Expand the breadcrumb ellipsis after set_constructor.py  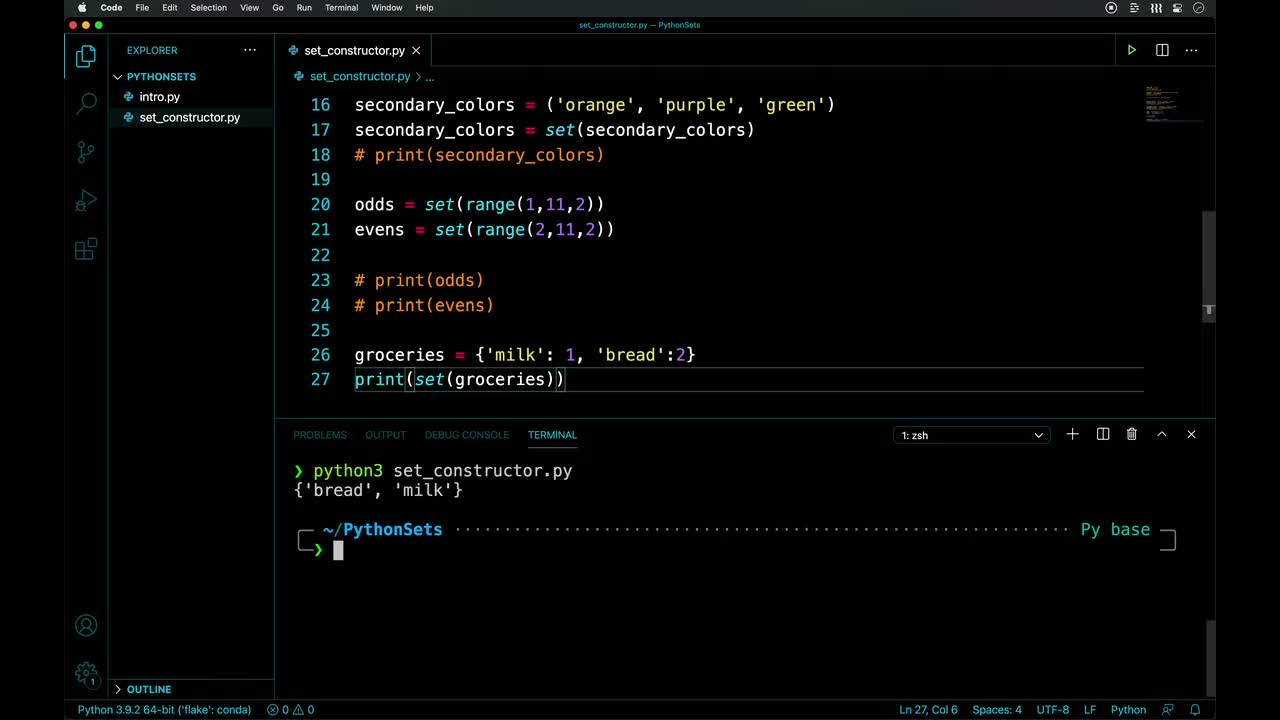tap(430, 76)
